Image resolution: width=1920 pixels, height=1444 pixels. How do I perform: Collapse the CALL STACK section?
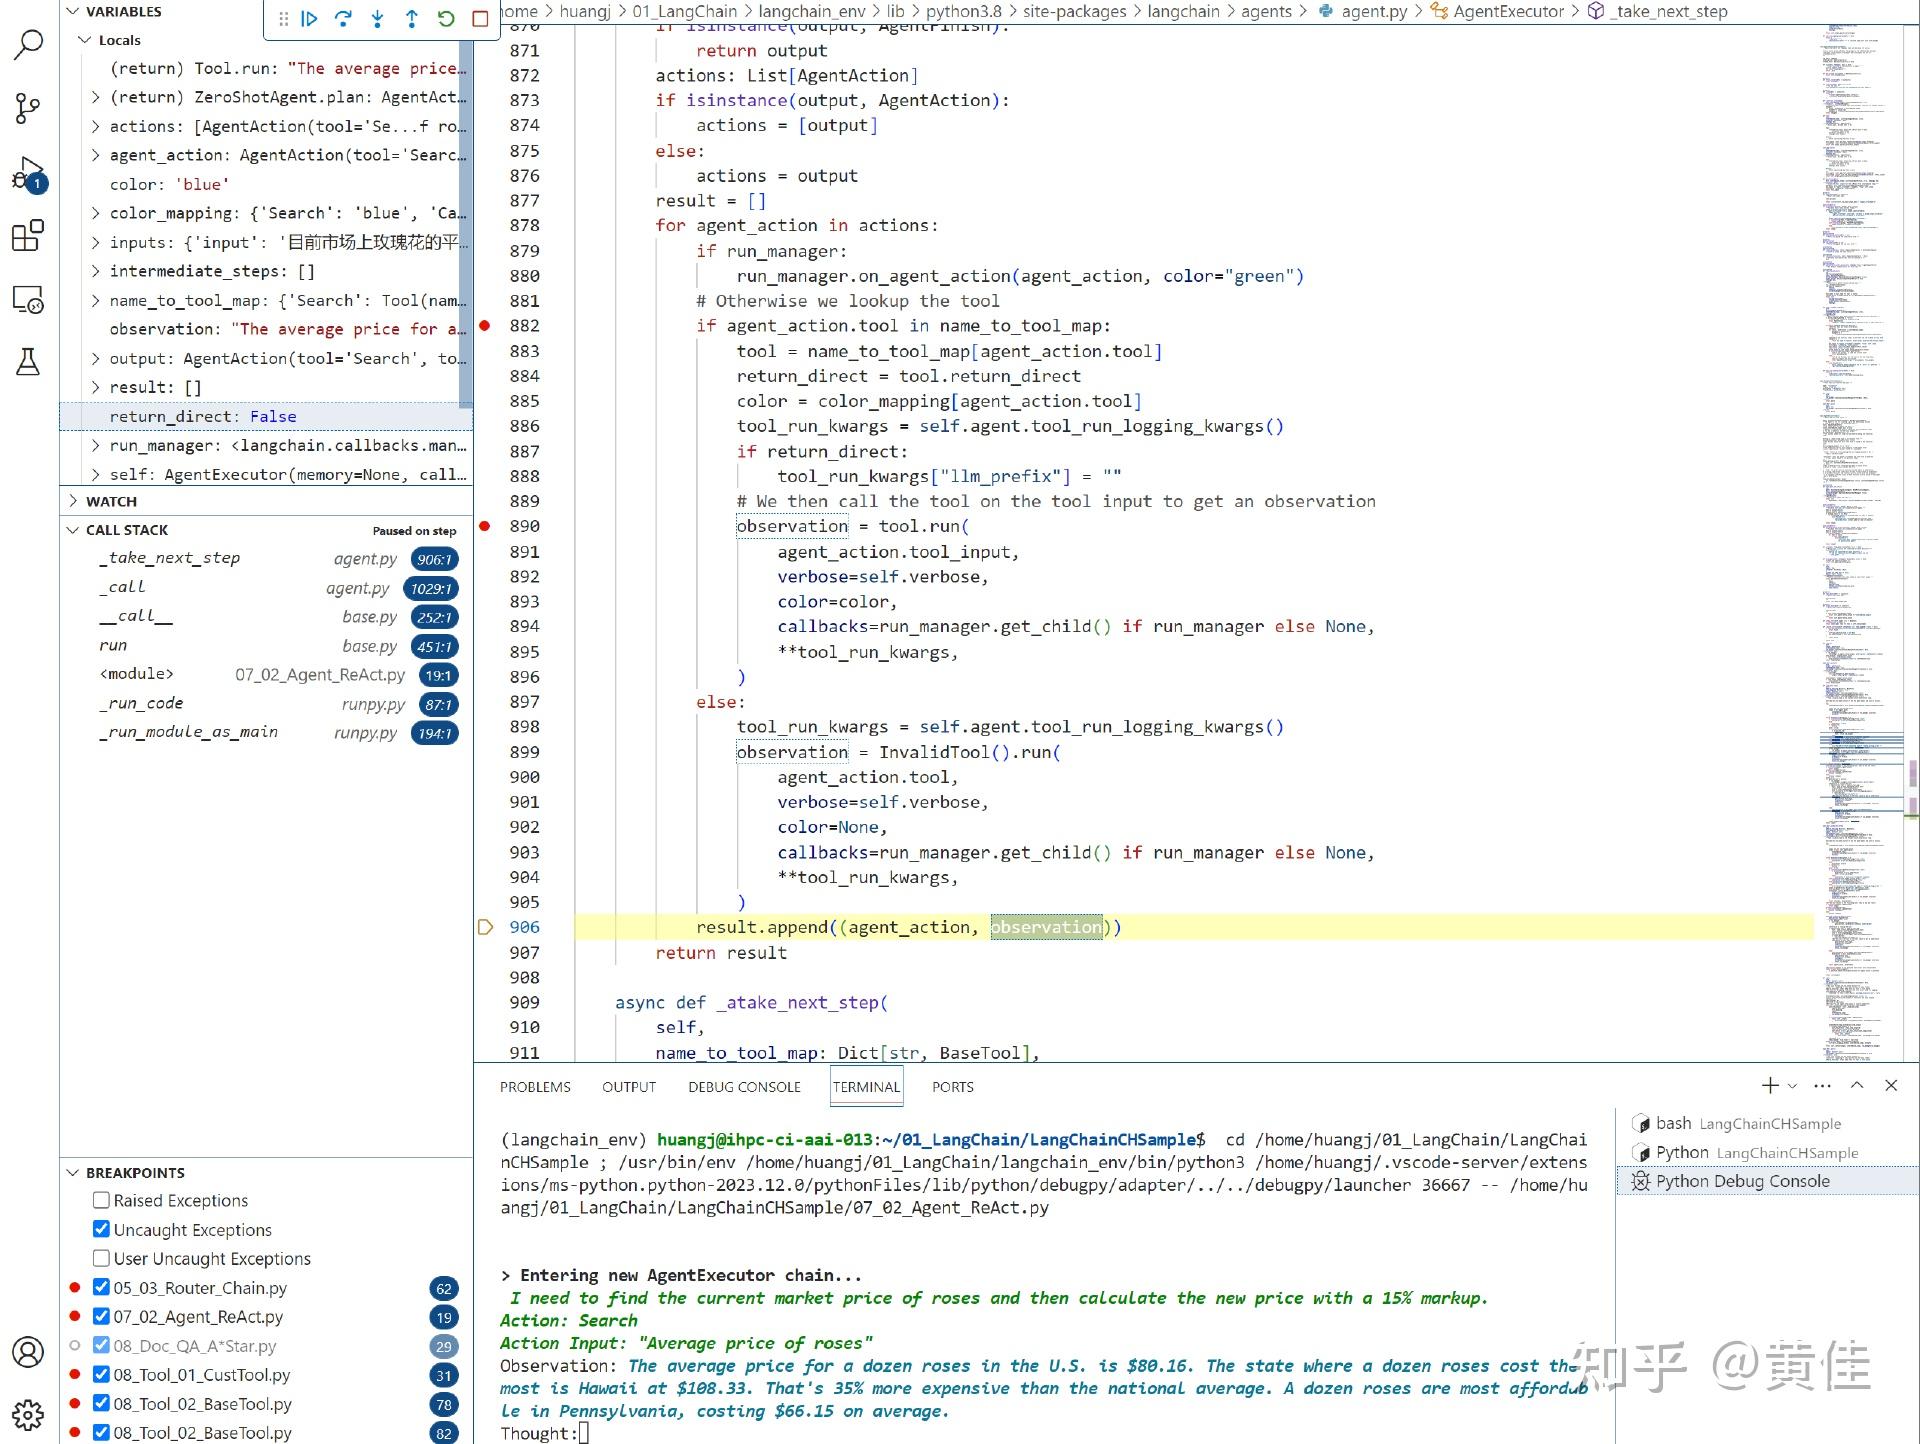126,530
